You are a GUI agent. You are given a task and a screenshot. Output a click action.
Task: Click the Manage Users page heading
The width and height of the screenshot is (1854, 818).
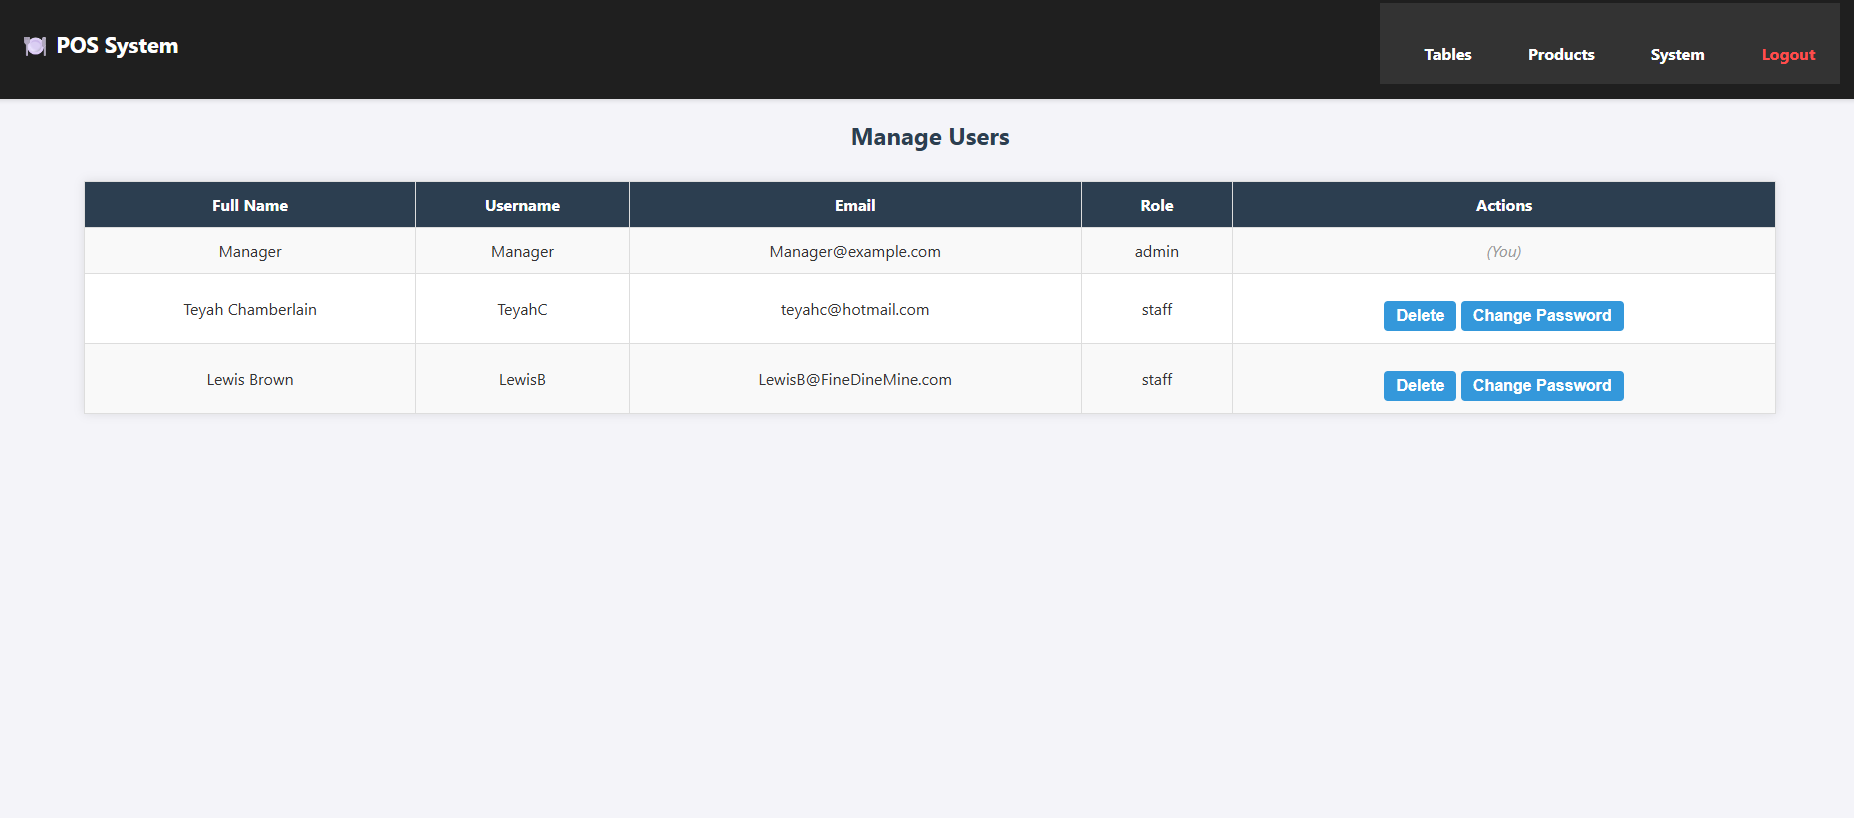pyautogui.click(x=930, y=138)
